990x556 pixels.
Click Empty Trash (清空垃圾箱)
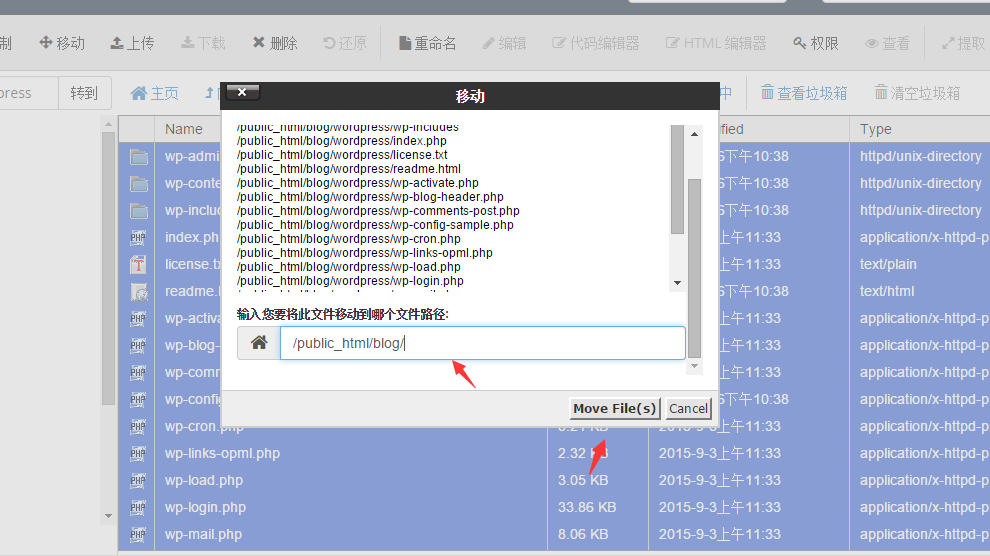click(x=917, y=93)
